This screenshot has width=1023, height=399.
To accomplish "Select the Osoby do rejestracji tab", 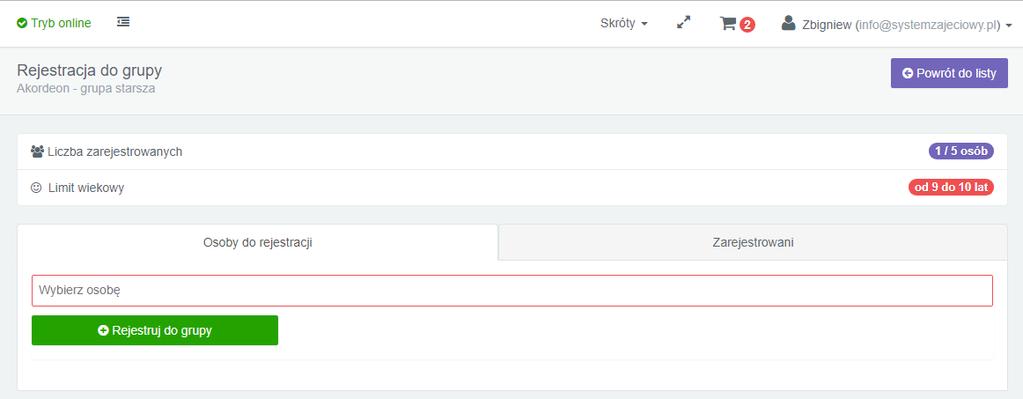I will coord(258,243).
